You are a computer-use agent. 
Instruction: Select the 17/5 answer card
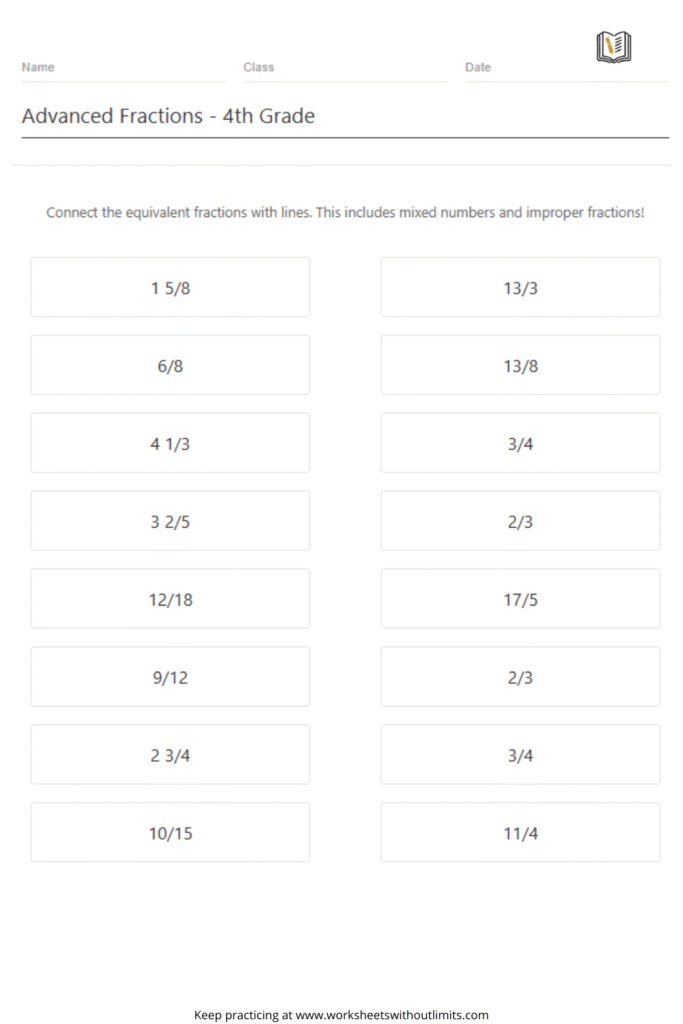(x=520, y=599)
